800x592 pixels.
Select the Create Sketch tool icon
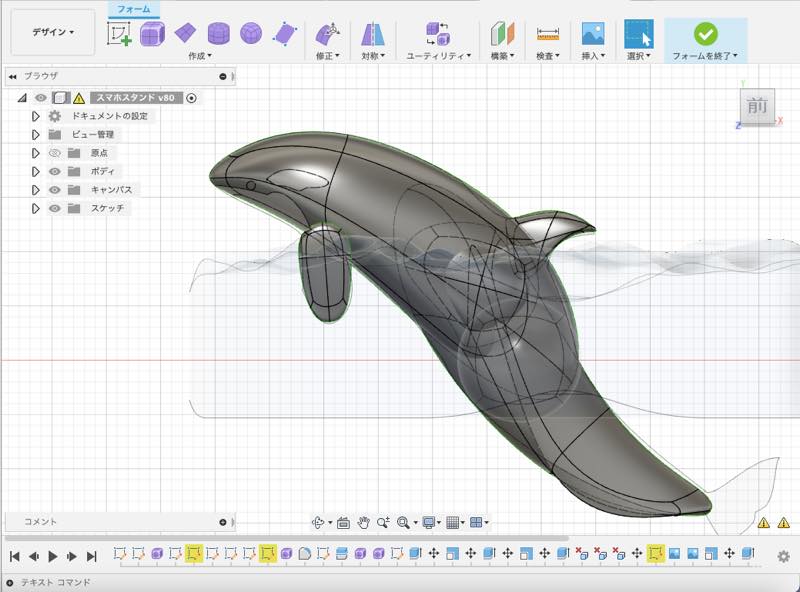click(120, 34)
